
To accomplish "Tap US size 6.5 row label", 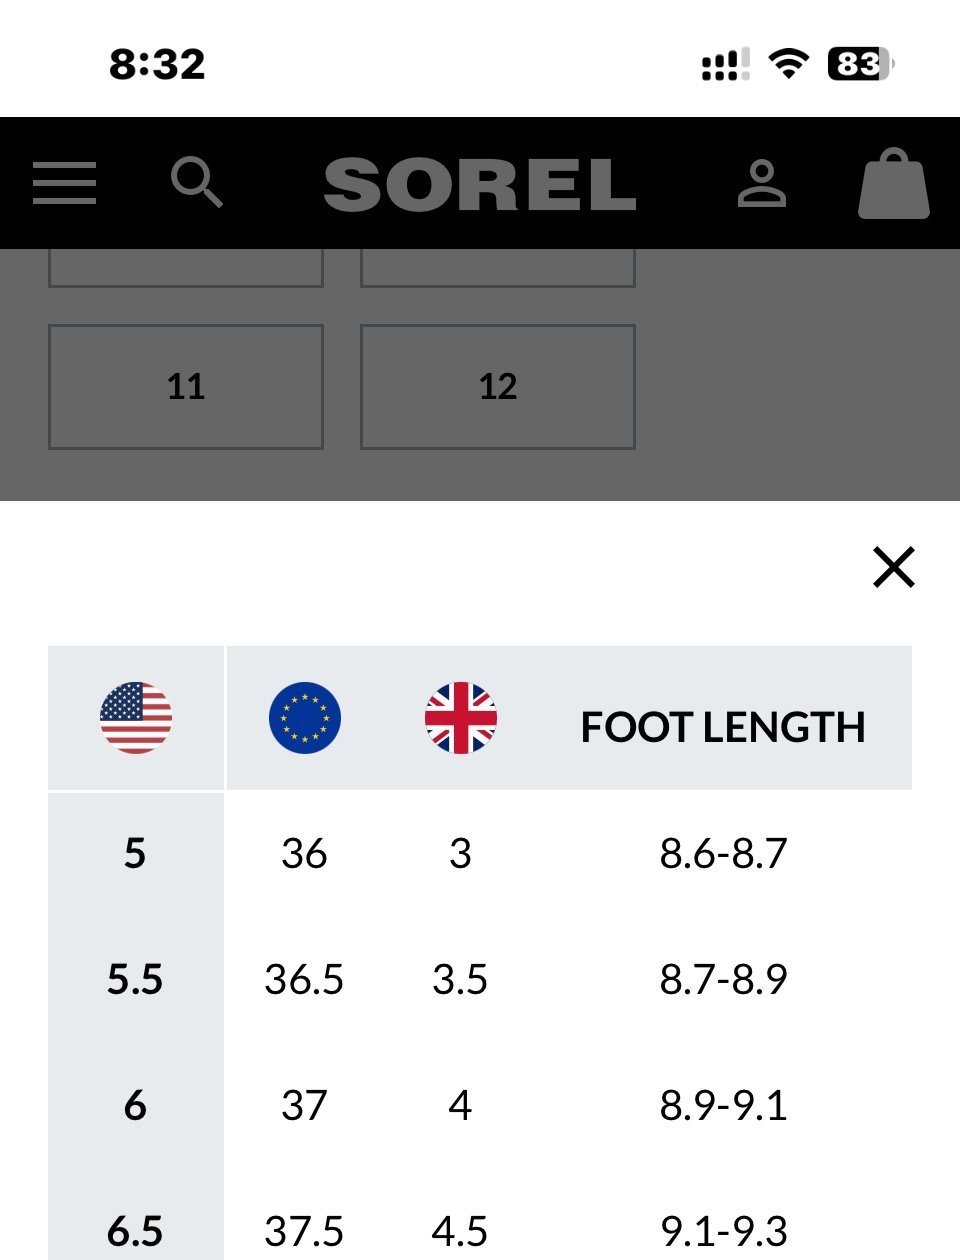I will [x=135, y=1231].
